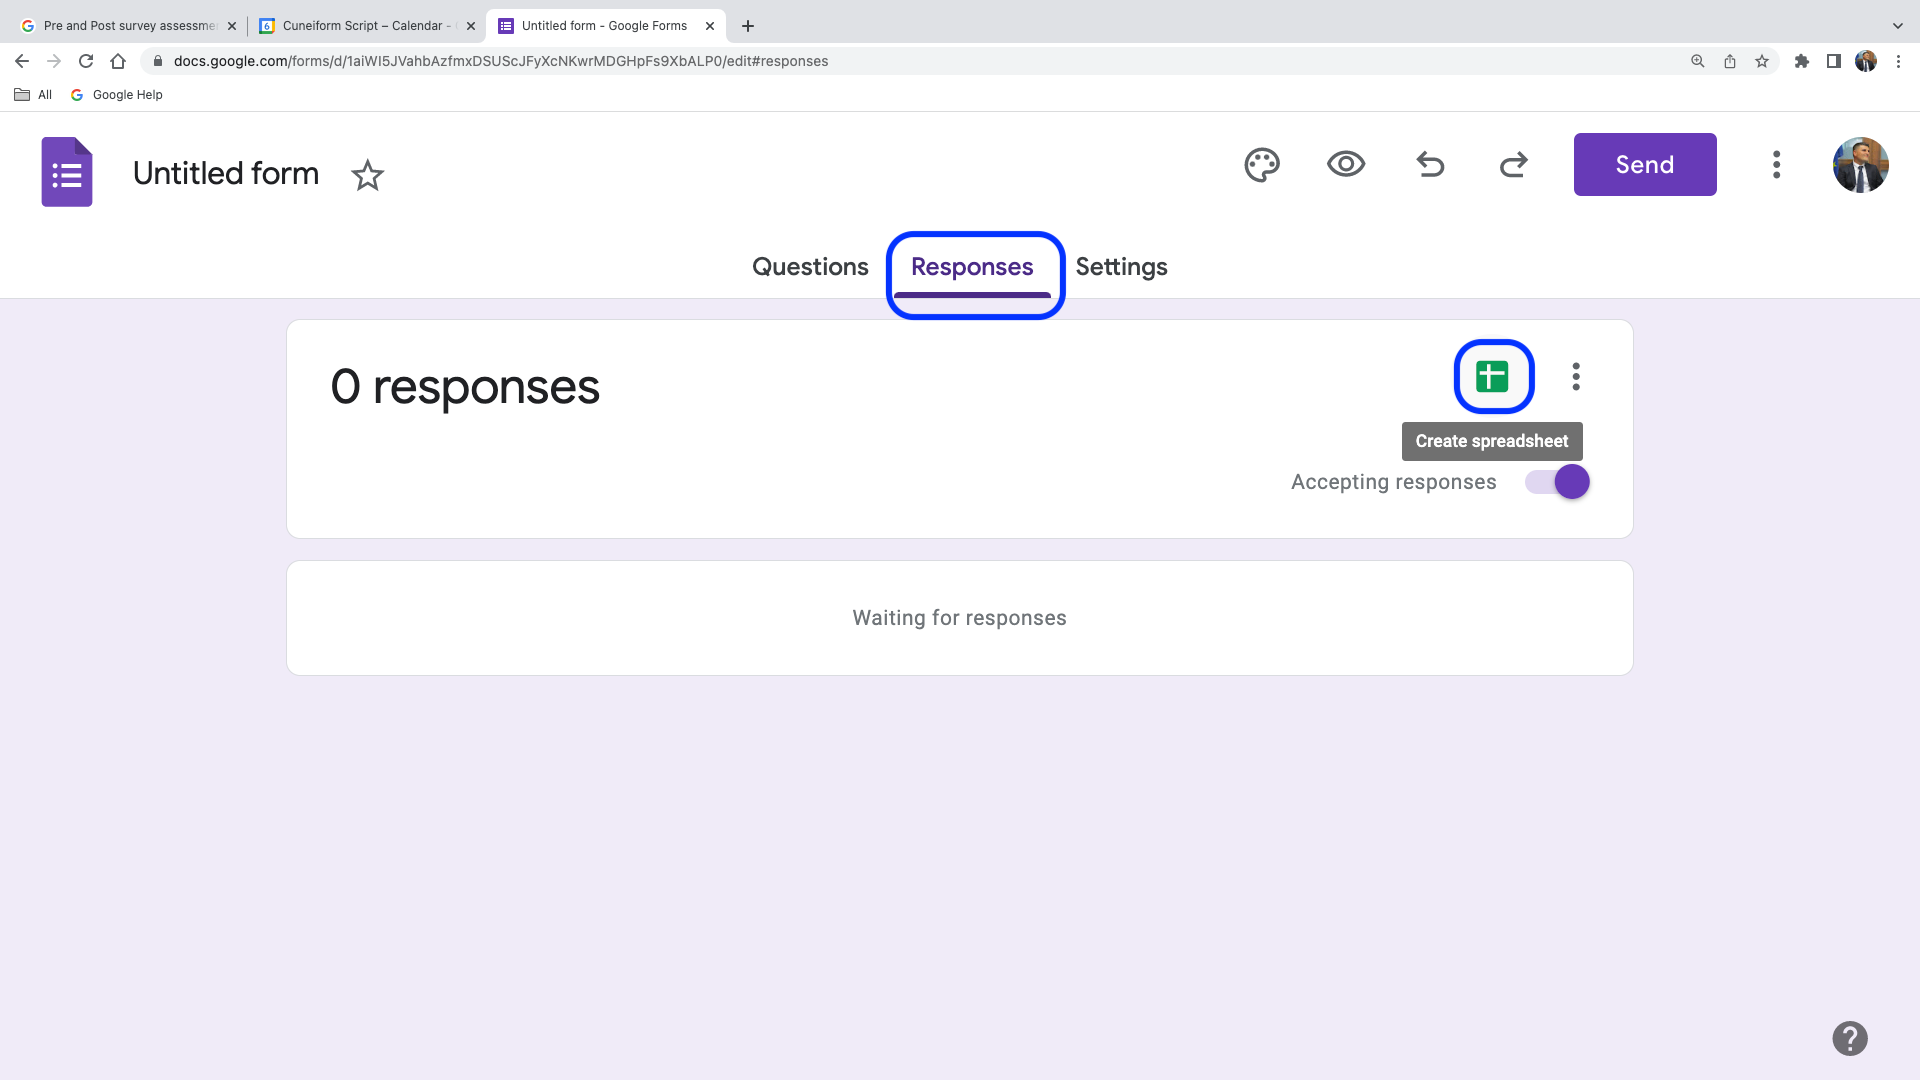Star the Untitled form

tap(367, 176)
